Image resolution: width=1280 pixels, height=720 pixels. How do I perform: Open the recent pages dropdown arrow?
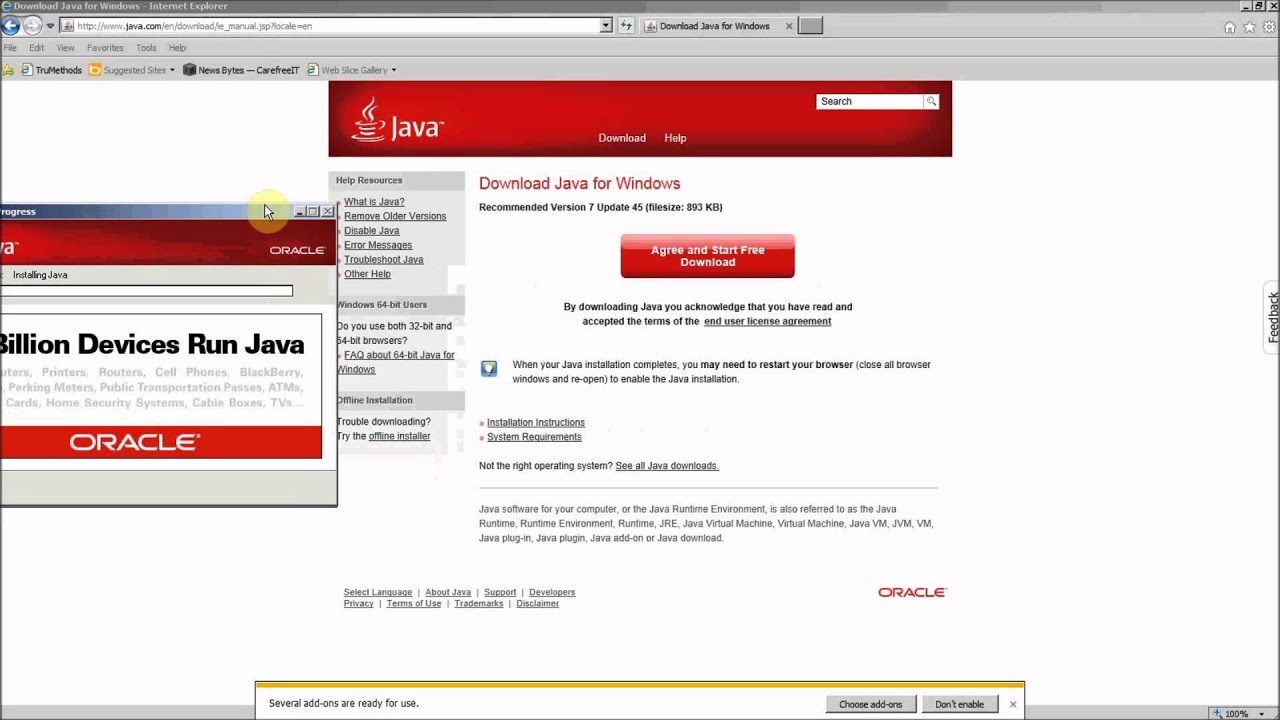(x=50, y=26)
